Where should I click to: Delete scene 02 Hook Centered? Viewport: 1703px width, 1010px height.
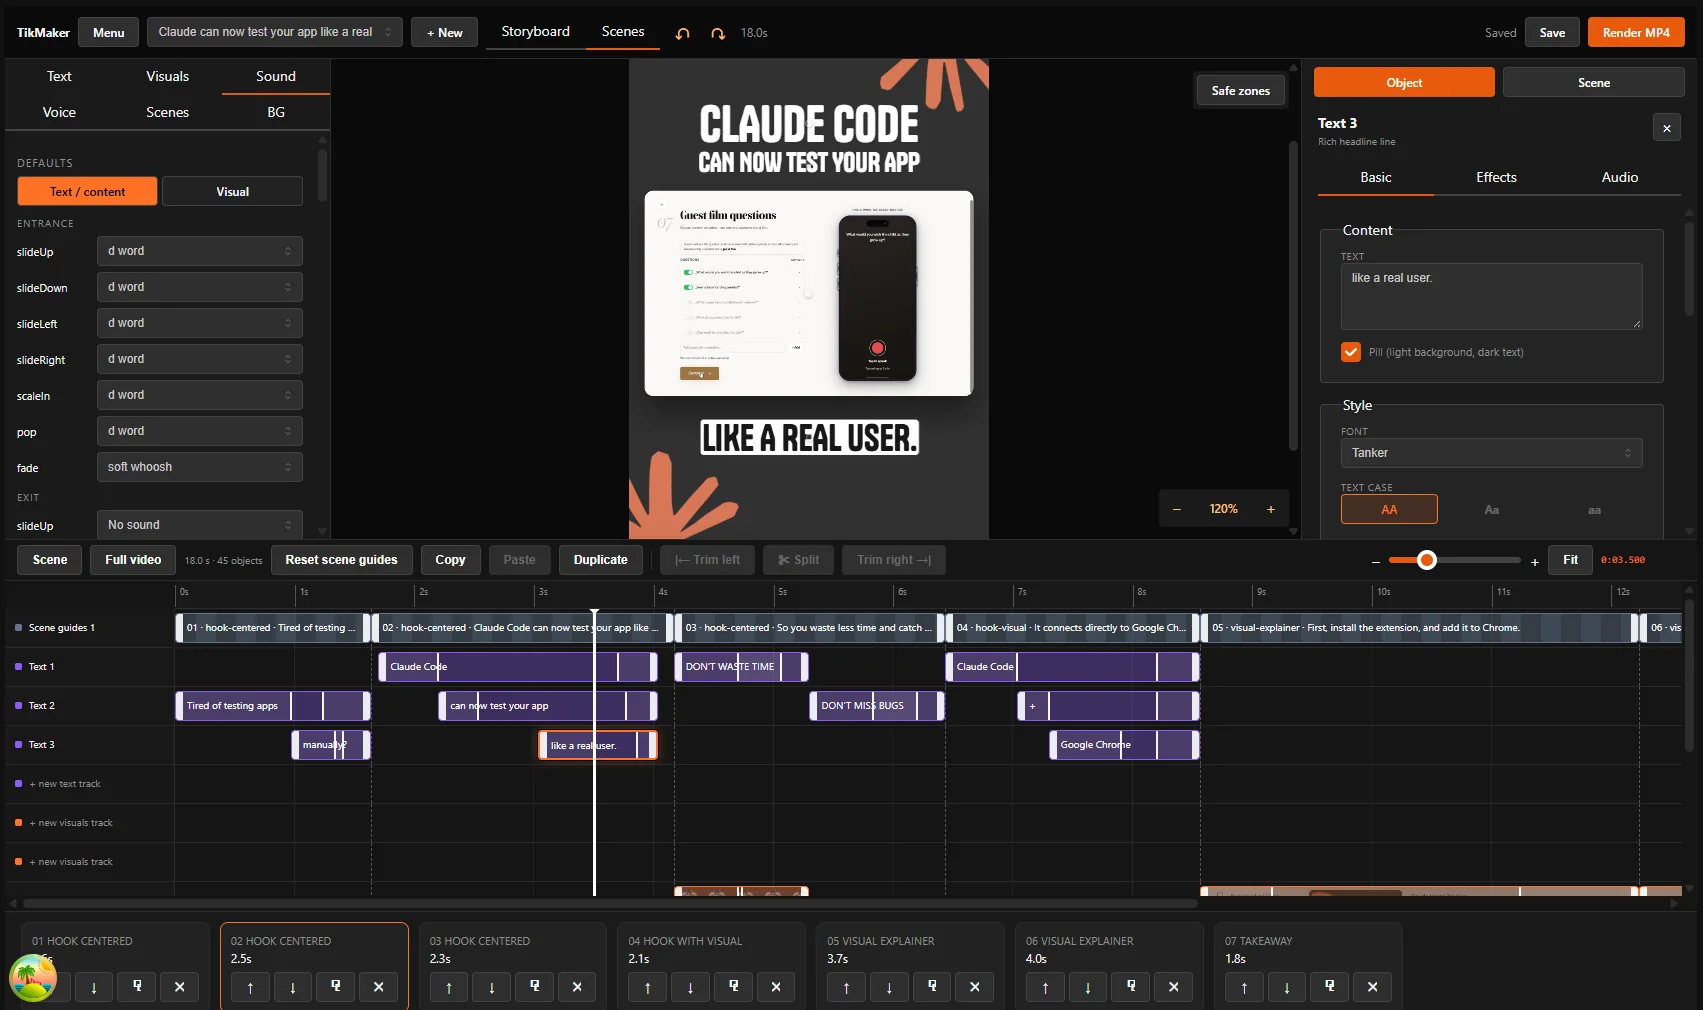click(x=378, y=987)
